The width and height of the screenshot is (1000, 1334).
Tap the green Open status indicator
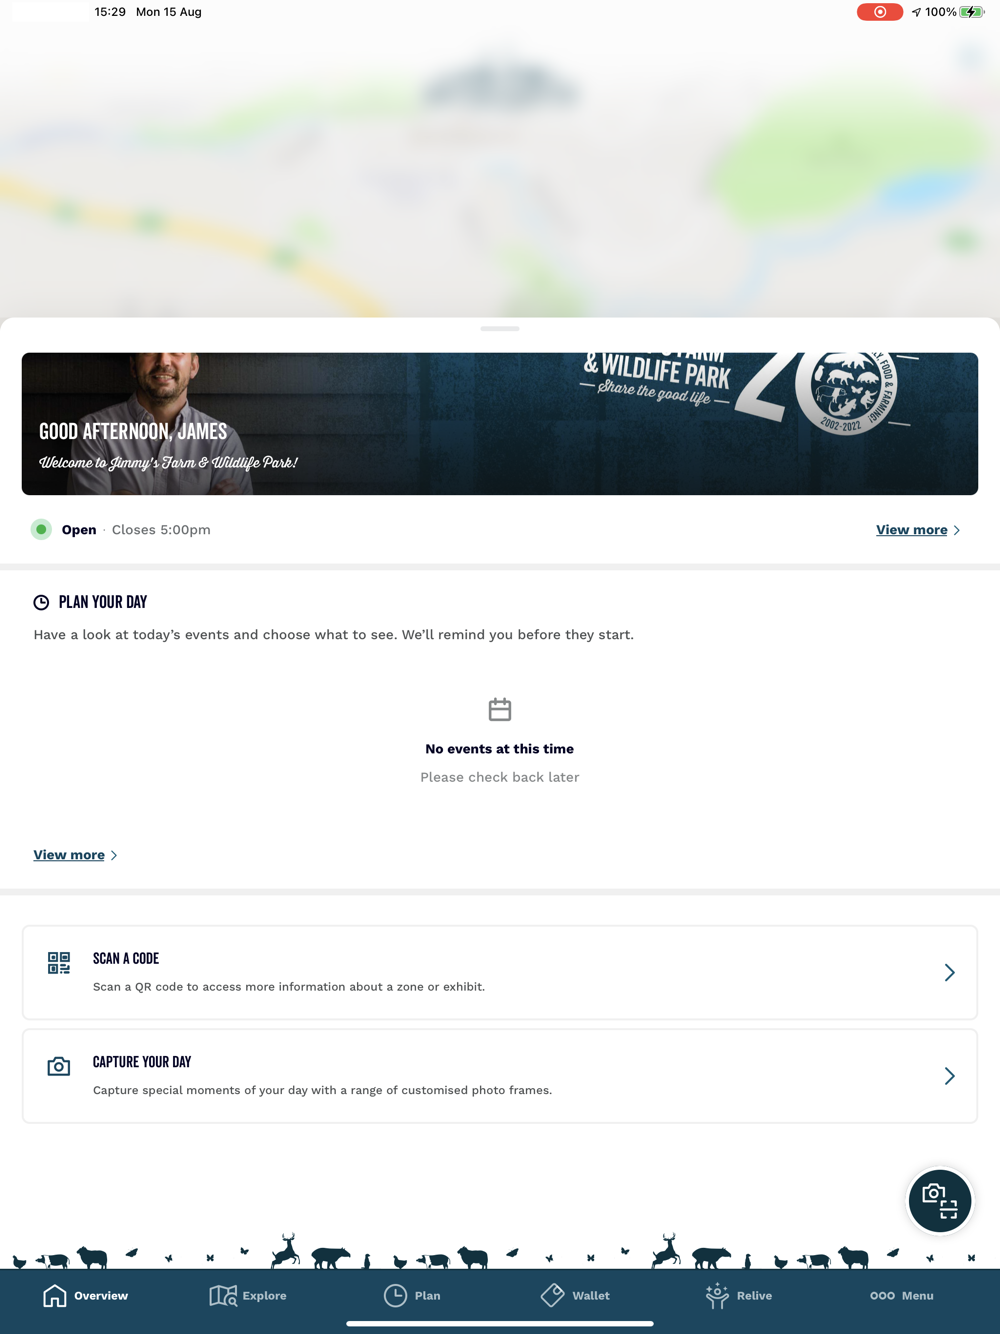pos(41,530)
